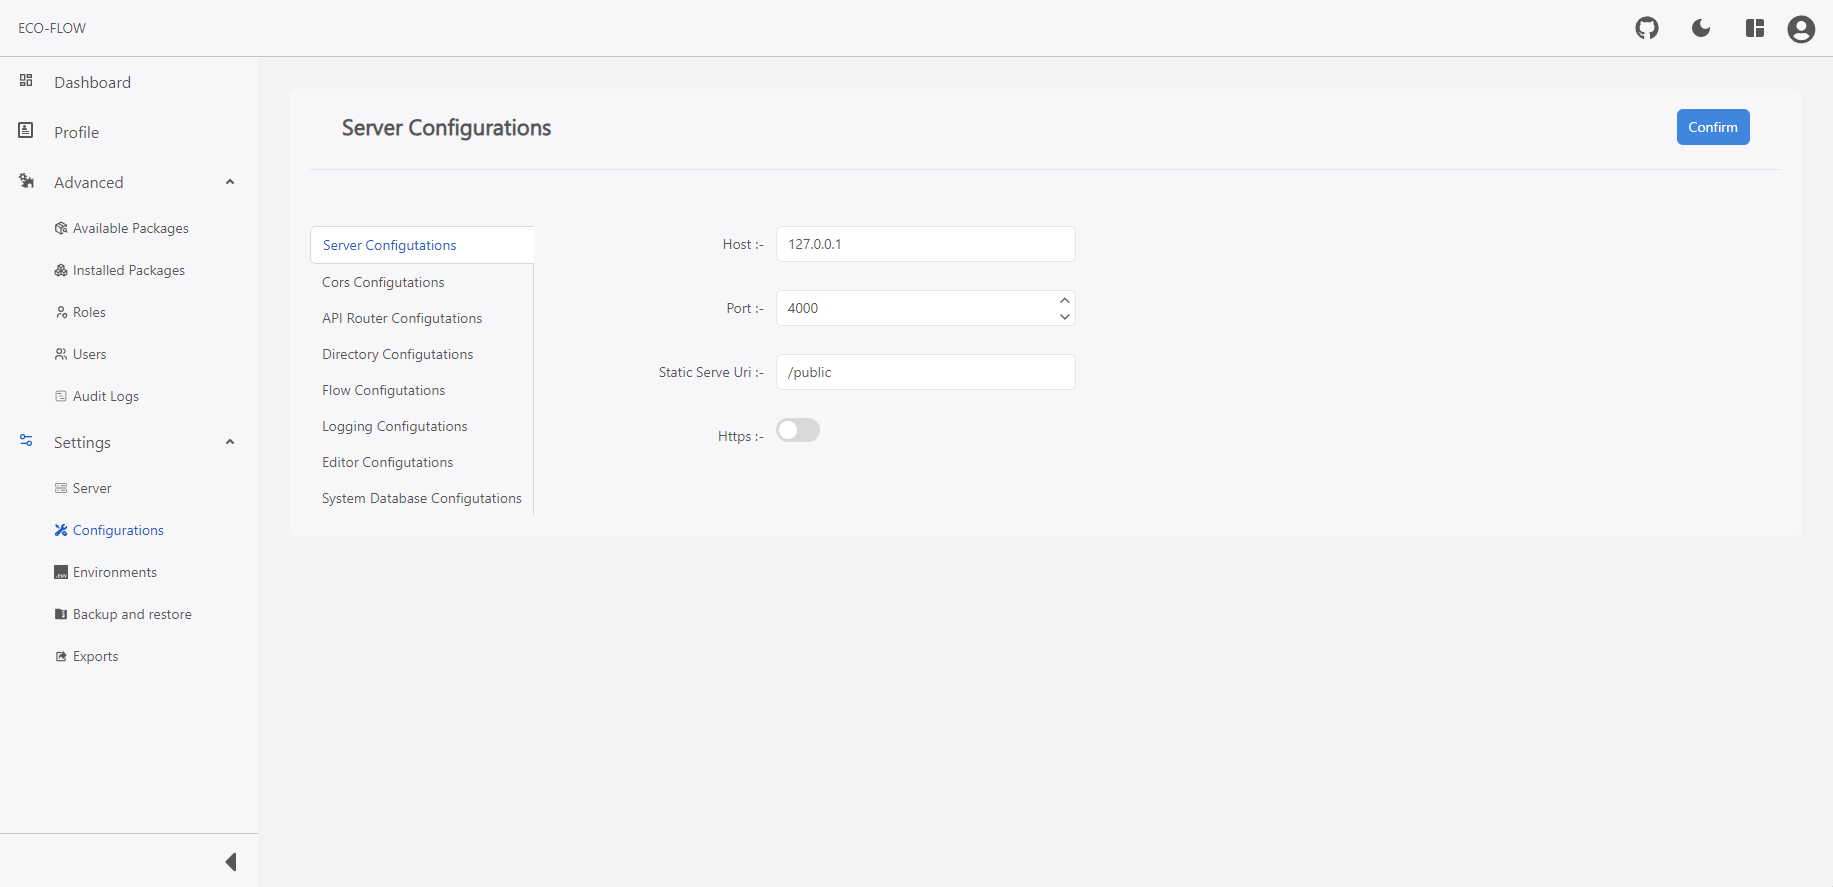Screen dimensions: 1833x887
Task: Enable the Https switch
Action: coord(798,430)
